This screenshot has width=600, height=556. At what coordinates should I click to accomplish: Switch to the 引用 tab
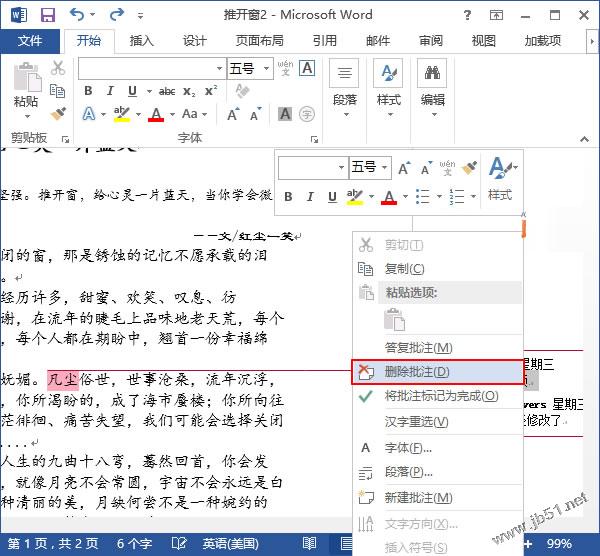[x=324, y=41]
